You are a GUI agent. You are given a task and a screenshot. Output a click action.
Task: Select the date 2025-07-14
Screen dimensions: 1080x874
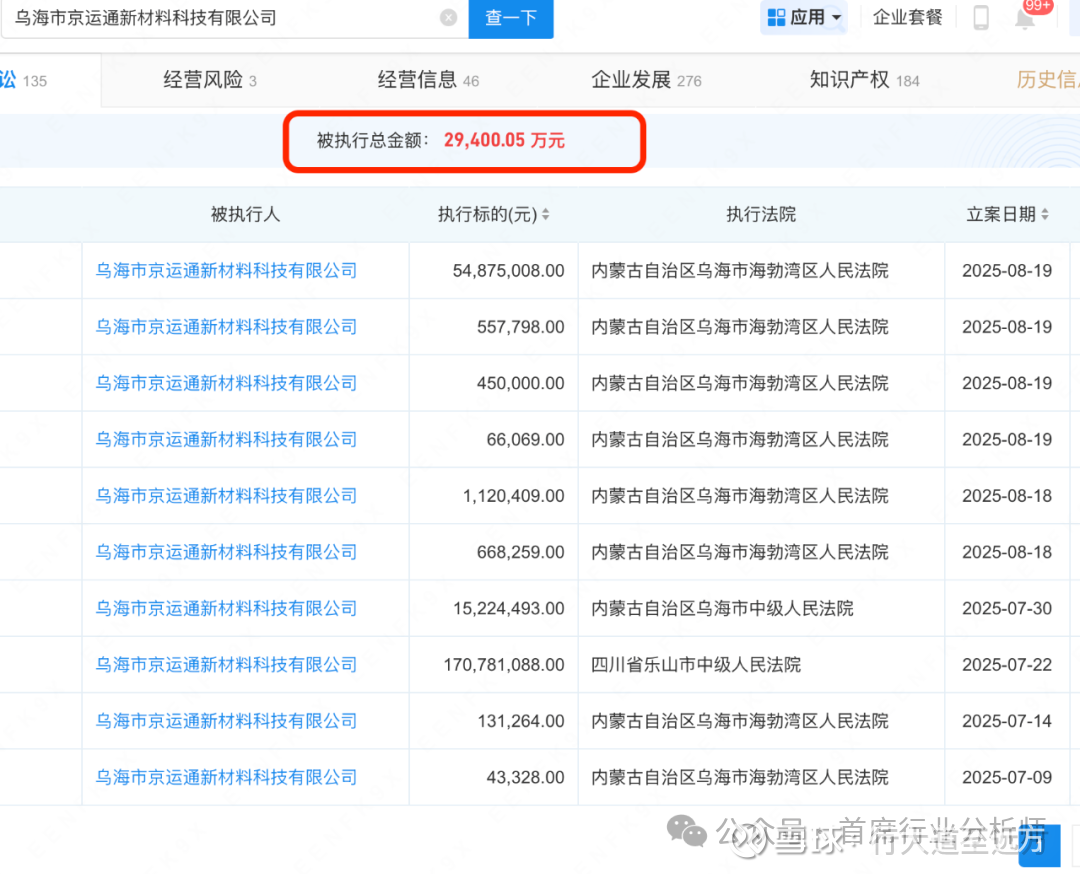click(x=1007, y=721)
